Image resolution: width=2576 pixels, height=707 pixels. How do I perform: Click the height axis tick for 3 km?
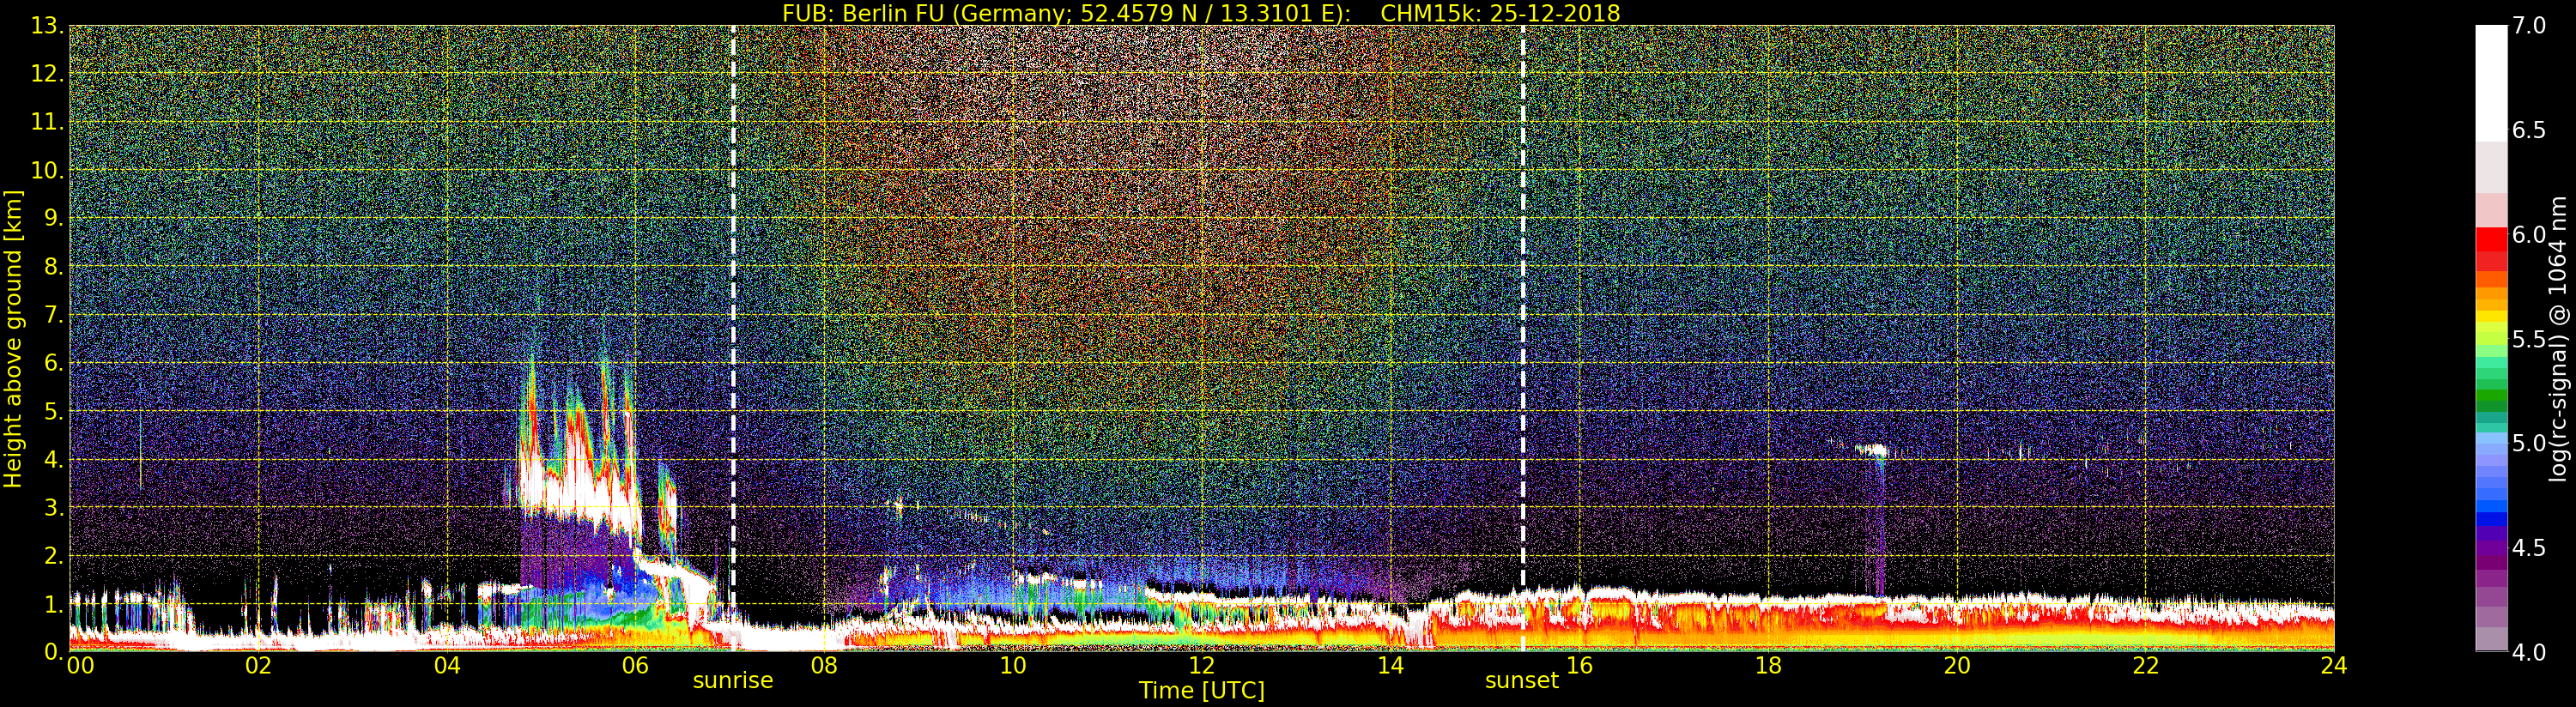(52, 507)
